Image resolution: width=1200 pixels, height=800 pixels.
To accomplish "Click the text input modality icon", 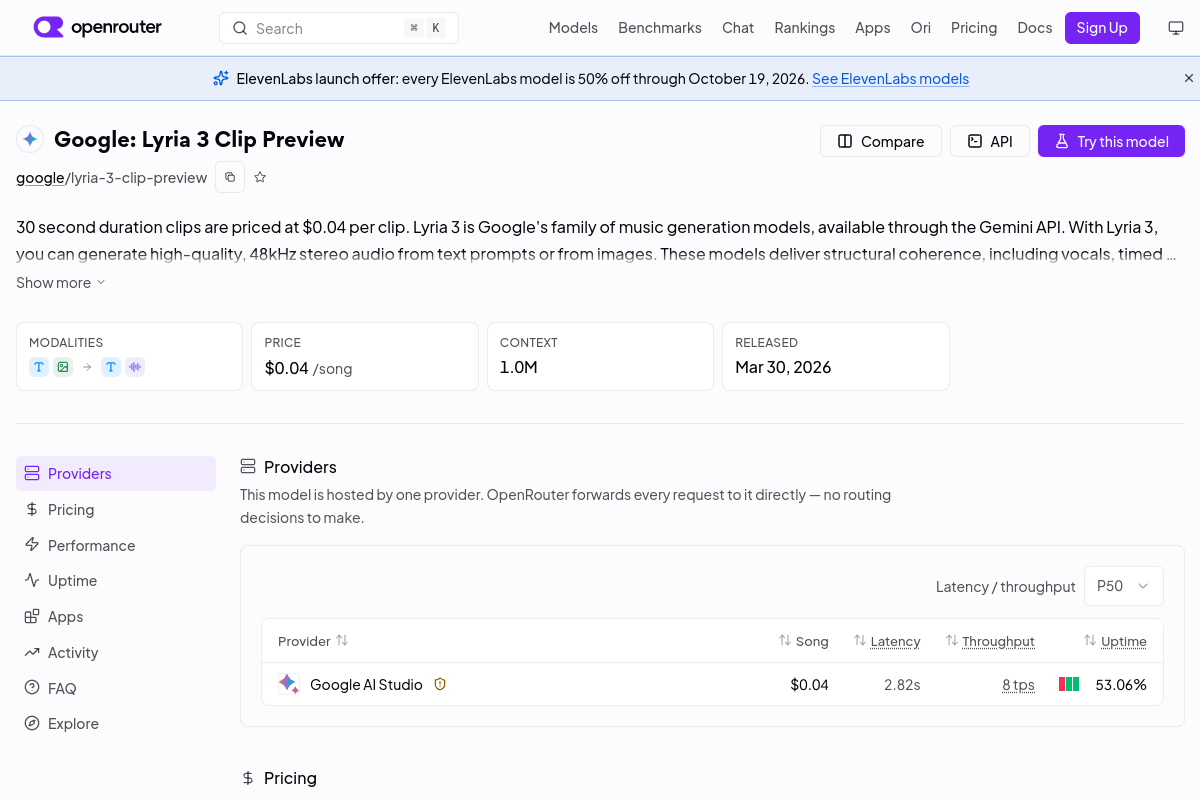I will point(39,367).
